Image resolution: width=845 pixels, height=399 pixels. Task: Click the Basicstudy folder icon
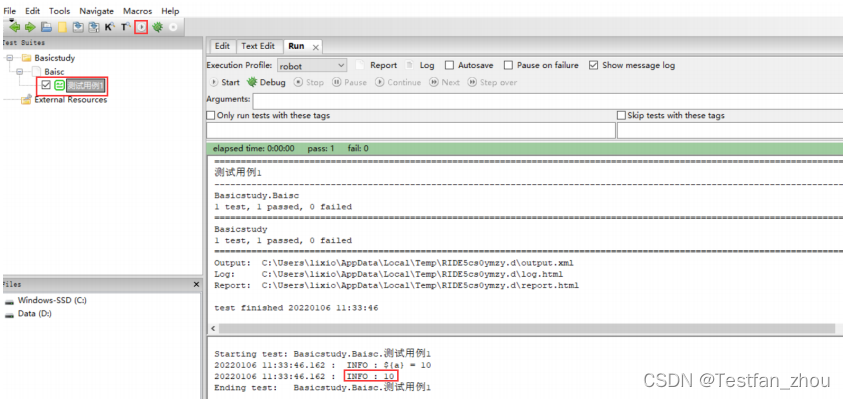[26, 58]
